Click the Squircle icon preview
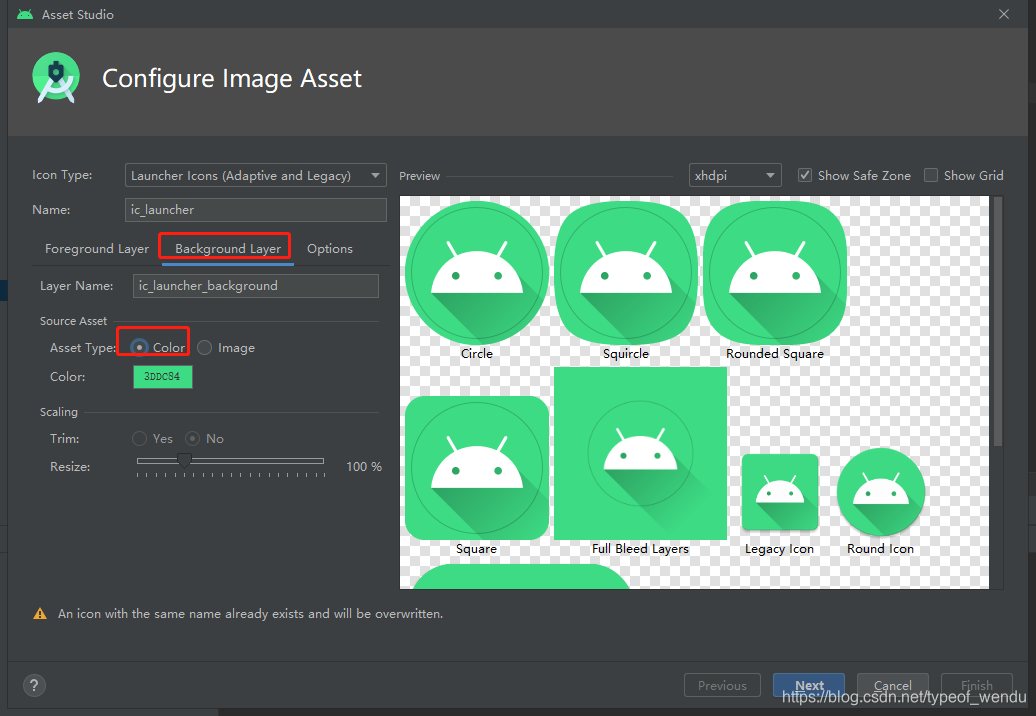The image size is (1036, 716). (x=626, y=272)
